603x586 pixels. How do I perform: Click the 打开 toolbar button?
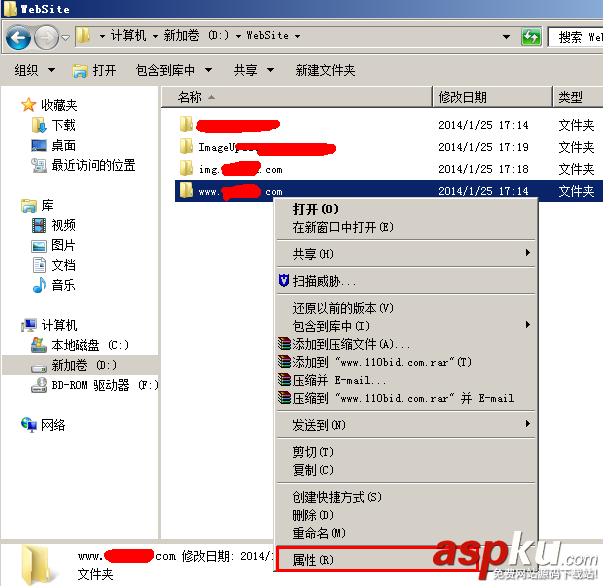pos(95,70)
